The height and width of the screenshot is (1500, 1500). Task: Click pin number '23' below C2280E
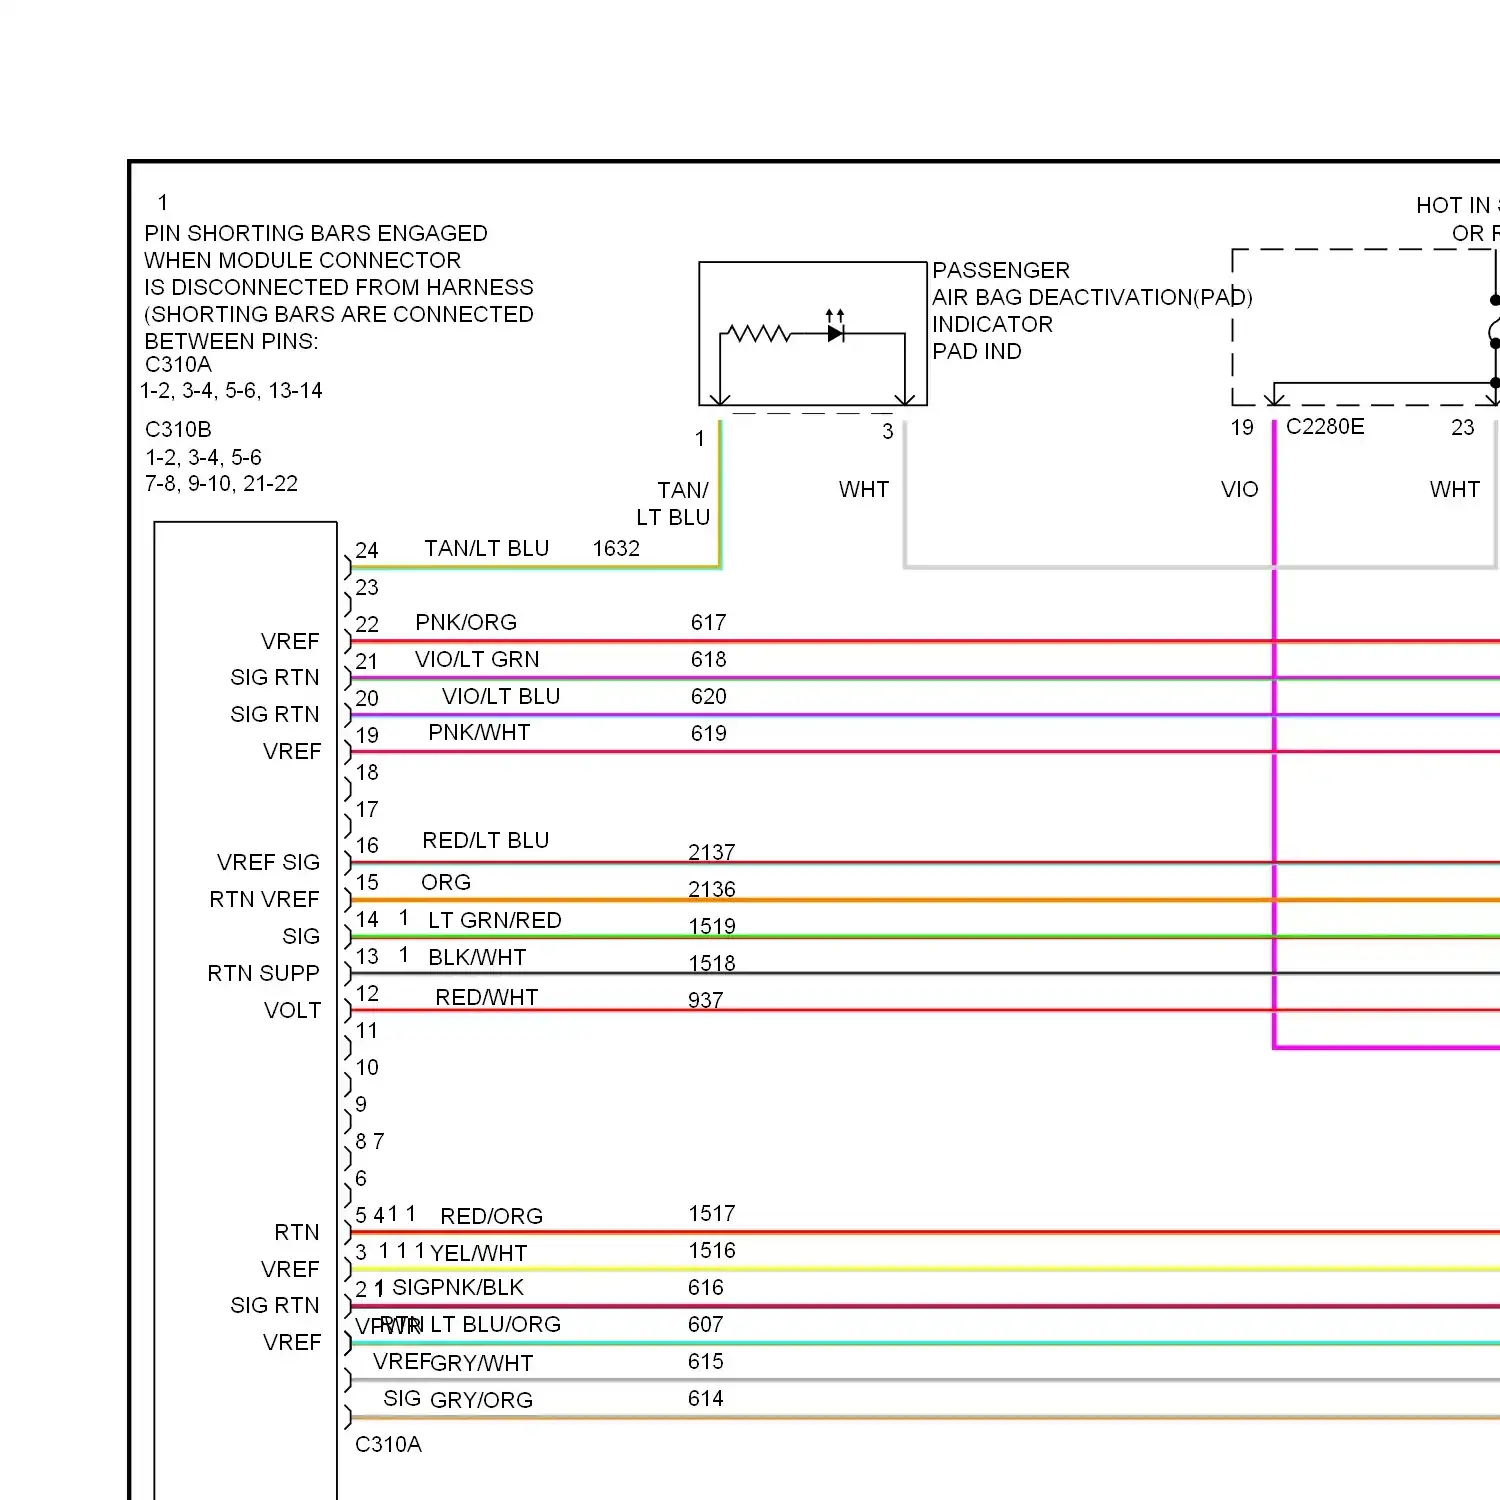(1463, 428)
